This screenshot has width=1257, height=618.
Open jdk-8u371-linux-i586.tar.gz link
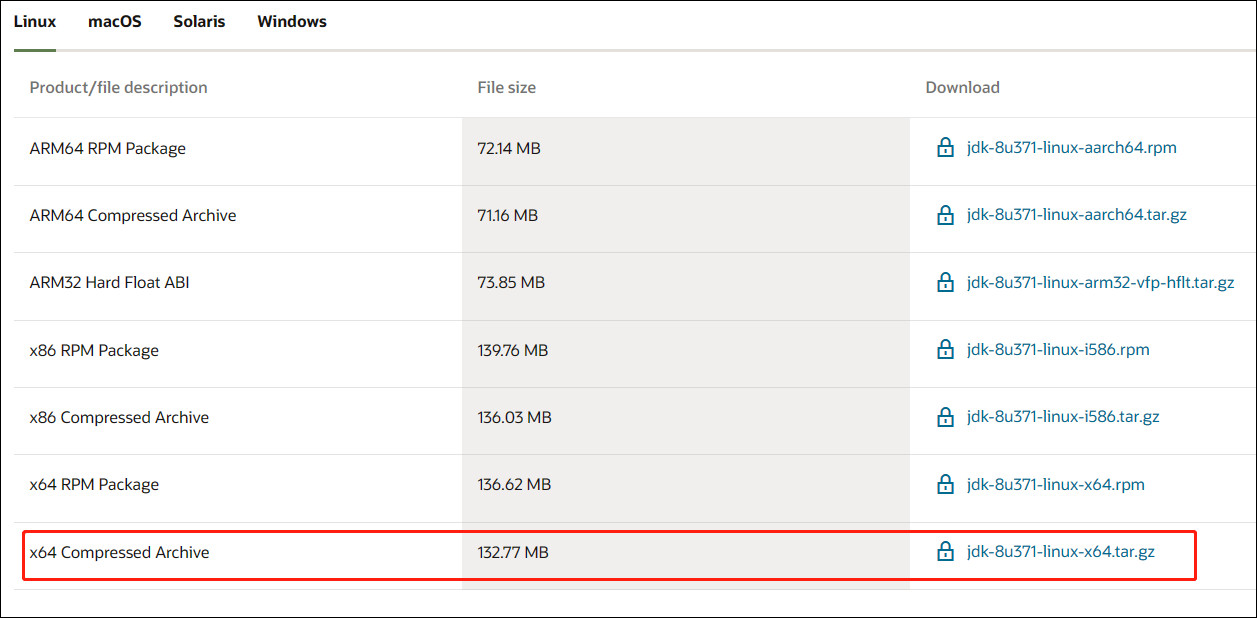click(x=1063, y=417)
